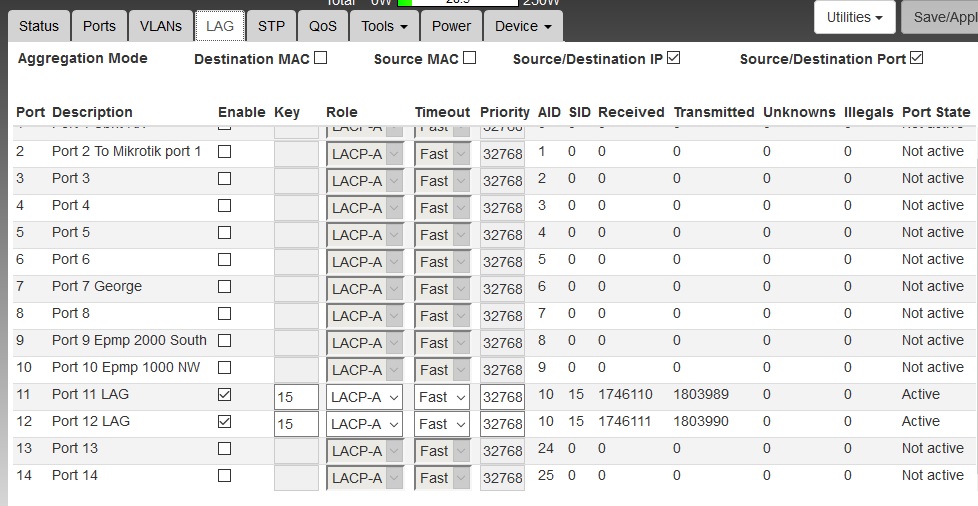978x506 pixels.
Task: Click the Save/Apply button
Action: pyautogui.click(x=940, y=17)
